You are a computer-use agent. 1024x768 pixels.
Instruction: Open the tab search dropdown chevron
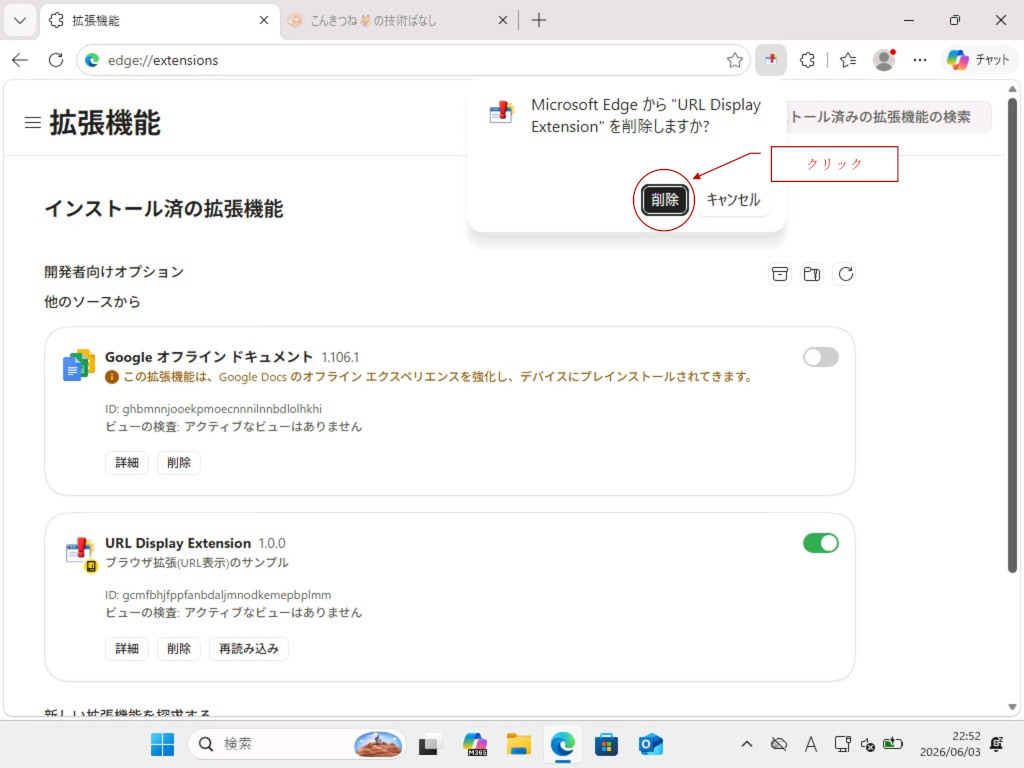[x=20, y=20]
